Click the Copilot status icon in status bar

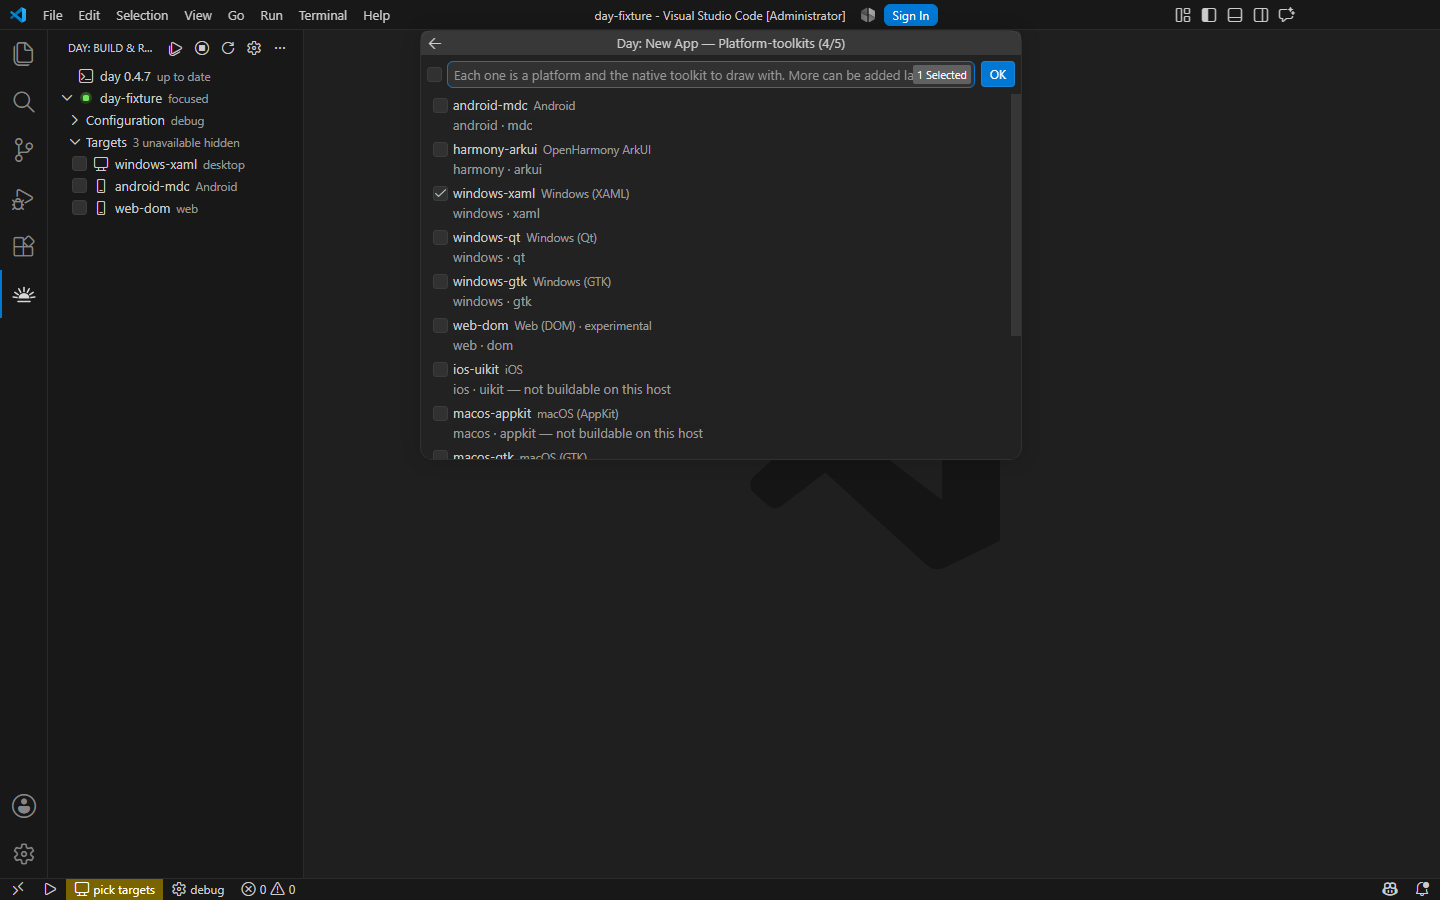1390,889
